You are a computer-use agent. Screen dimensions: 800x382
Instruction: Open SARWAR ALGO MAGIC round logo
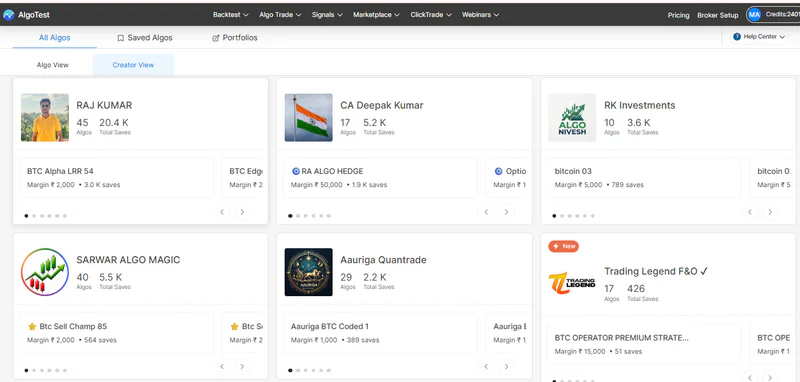[45, 272]
